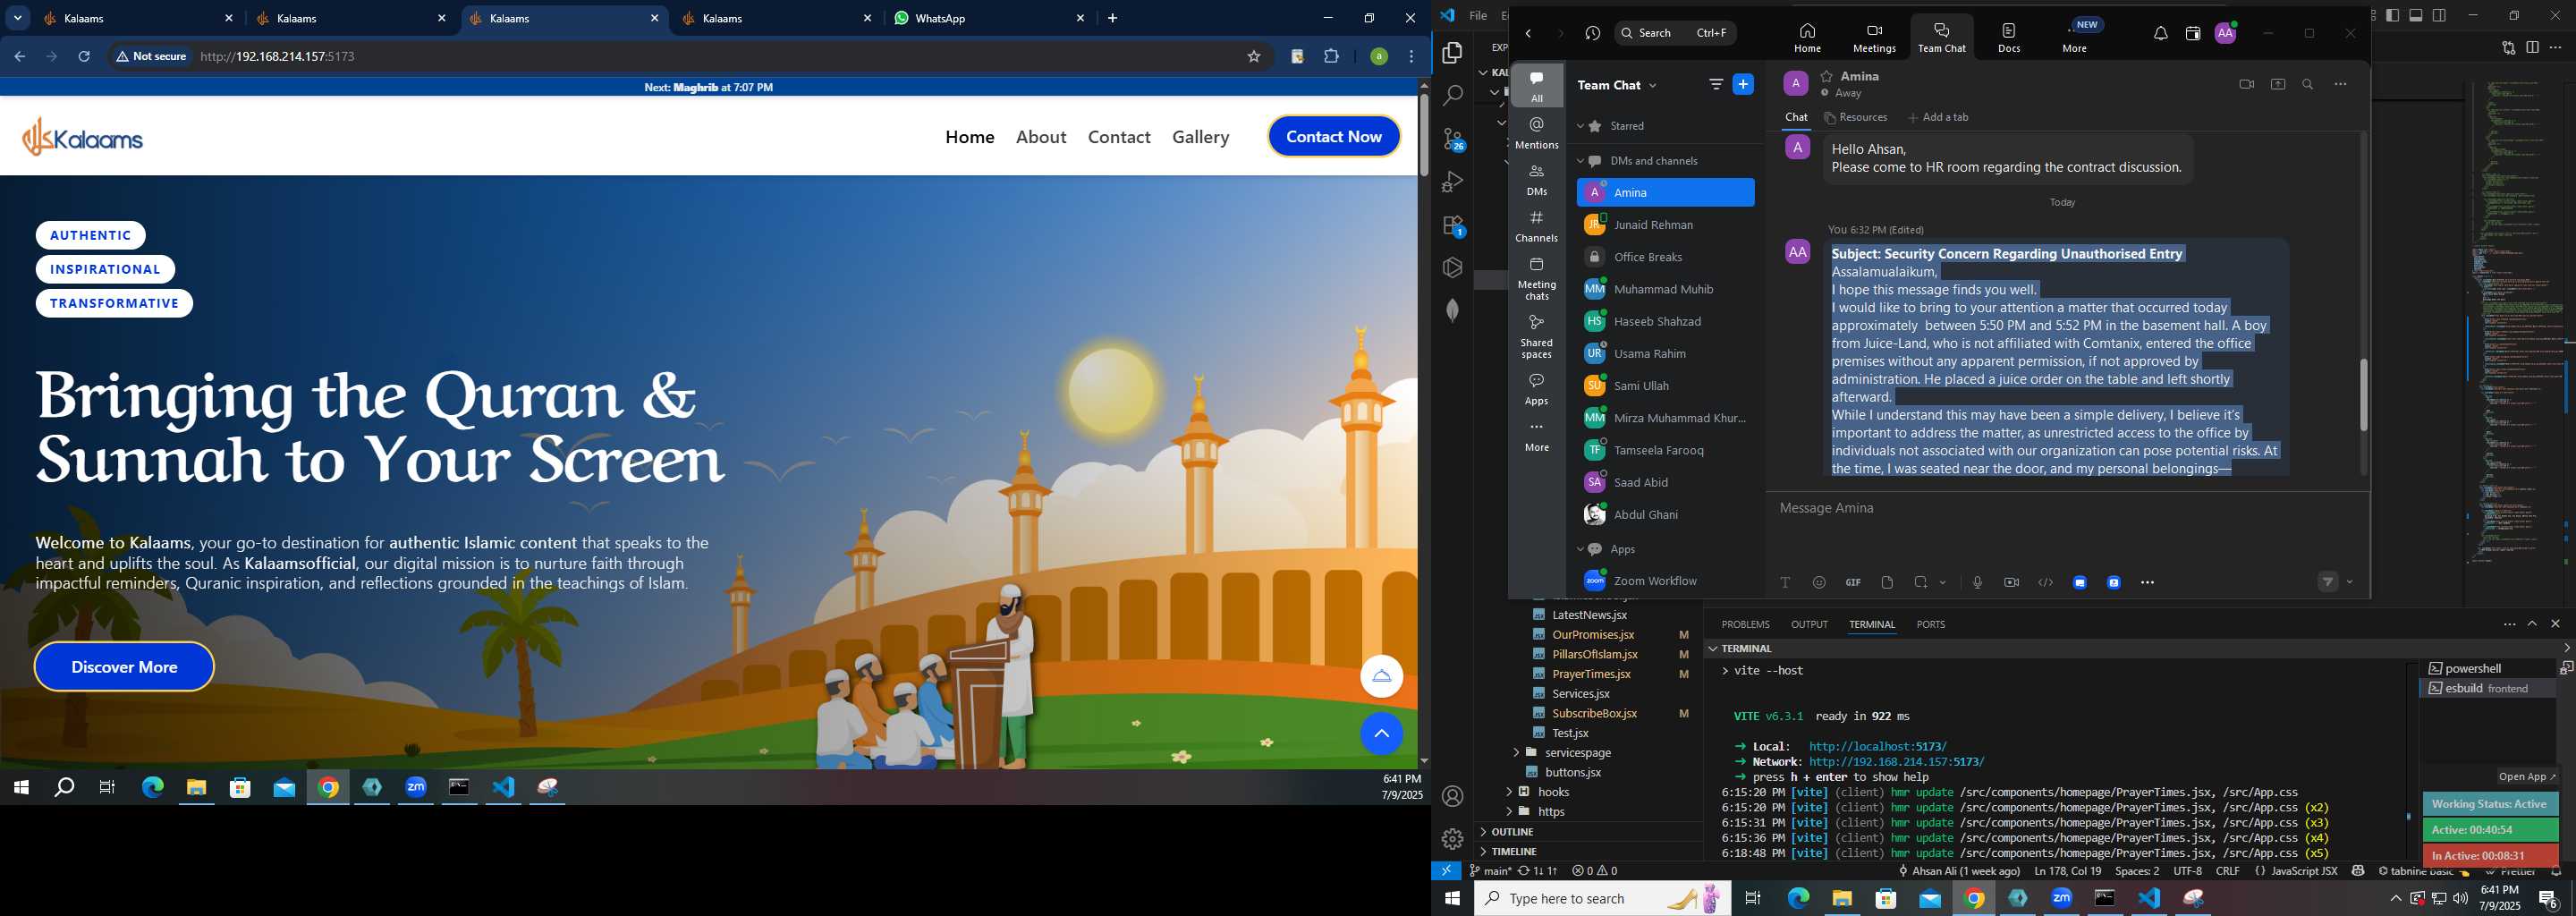Click the Open App button in VS Code
Viewport: 2576px width, 916px height.
pos(2526,777)
